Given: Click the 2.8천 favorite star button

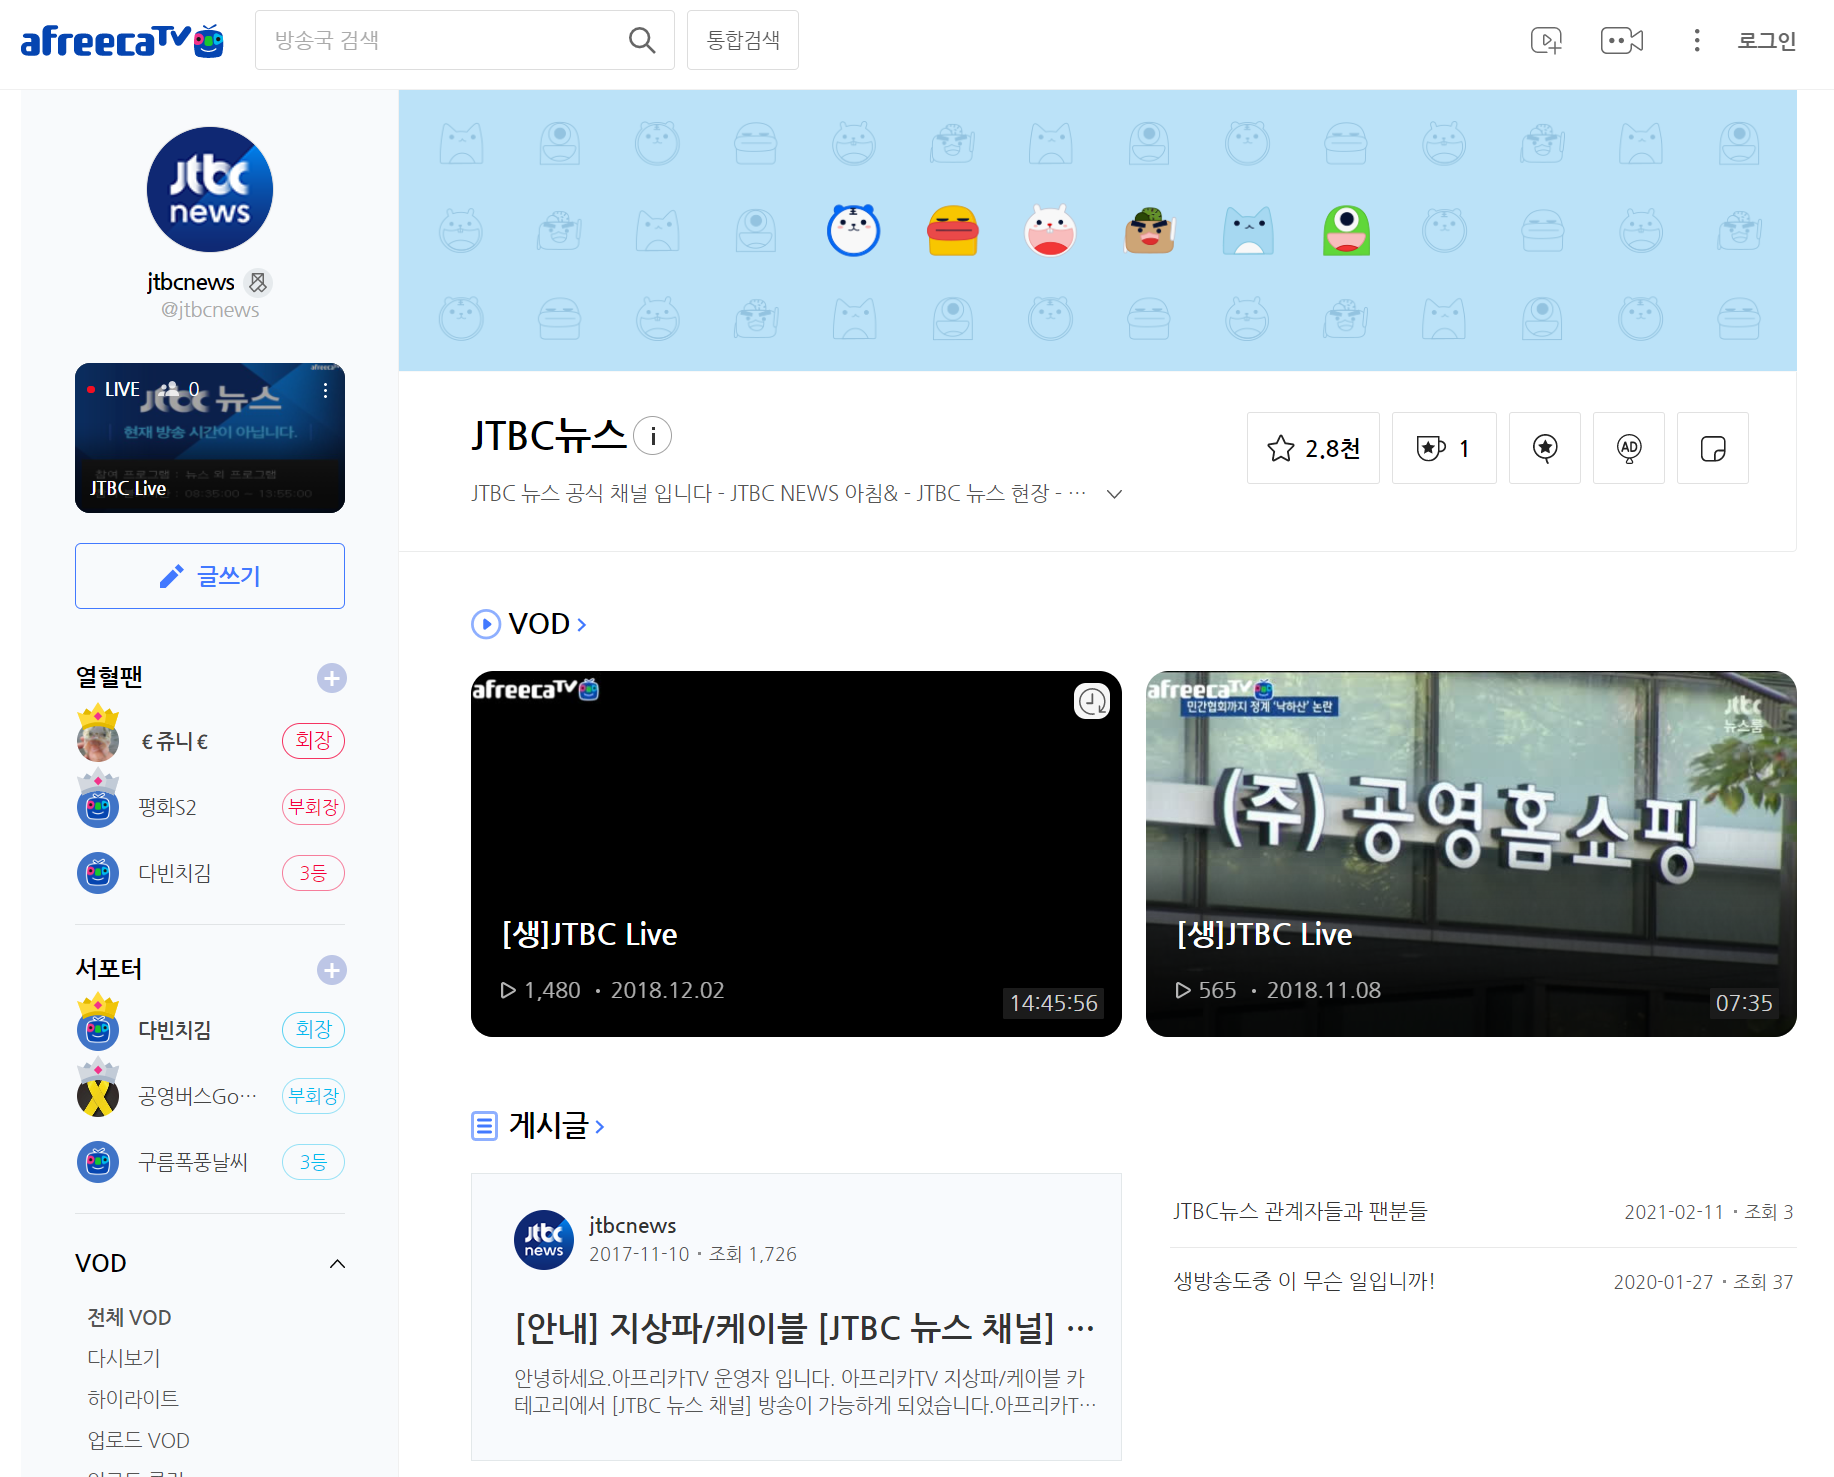Looking at the screenshot, I should tap(1313, 448).
